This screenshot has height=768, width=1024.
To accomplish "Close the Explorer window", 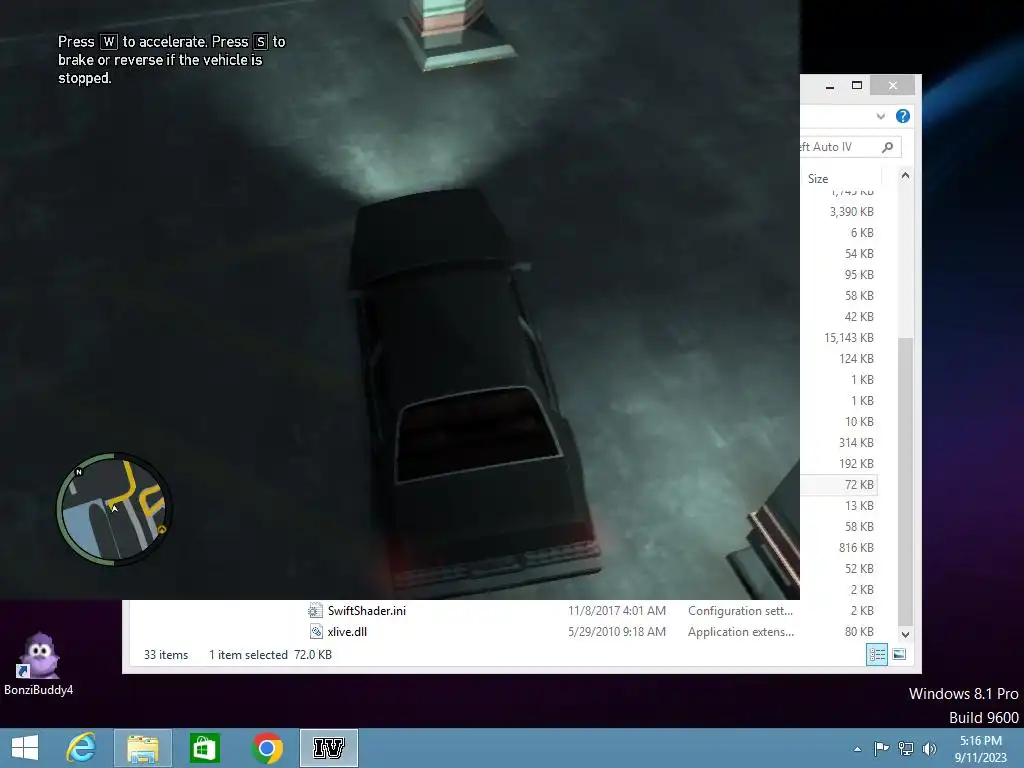I will pyautogui.click(x=893, y=86).
